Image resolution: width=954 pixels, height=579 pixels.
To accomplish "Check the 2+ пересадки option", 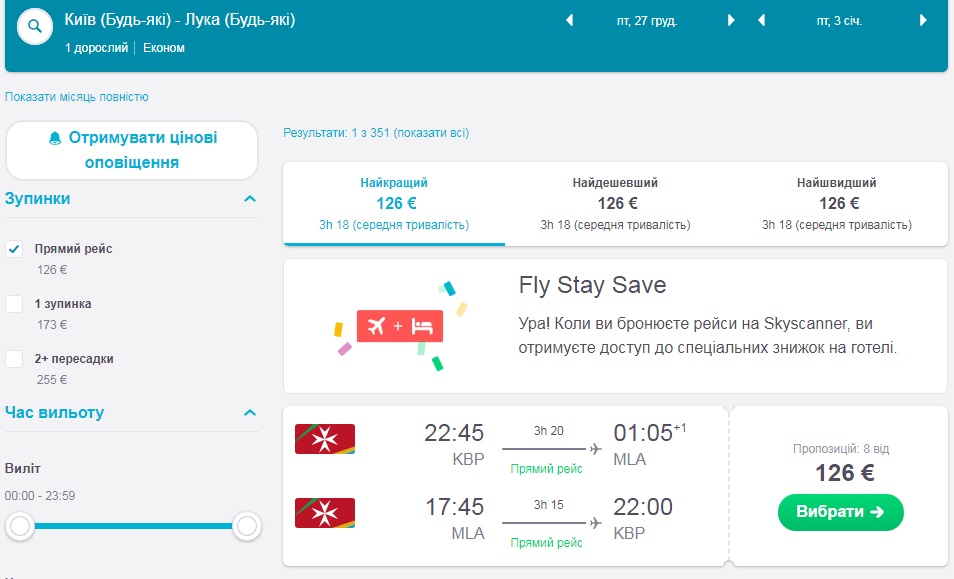I will tap(15, 359).
